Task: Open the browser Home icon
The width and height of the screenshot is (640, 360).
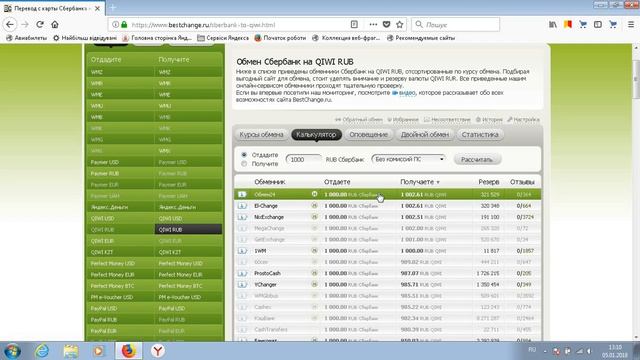Action: (55, 24)
